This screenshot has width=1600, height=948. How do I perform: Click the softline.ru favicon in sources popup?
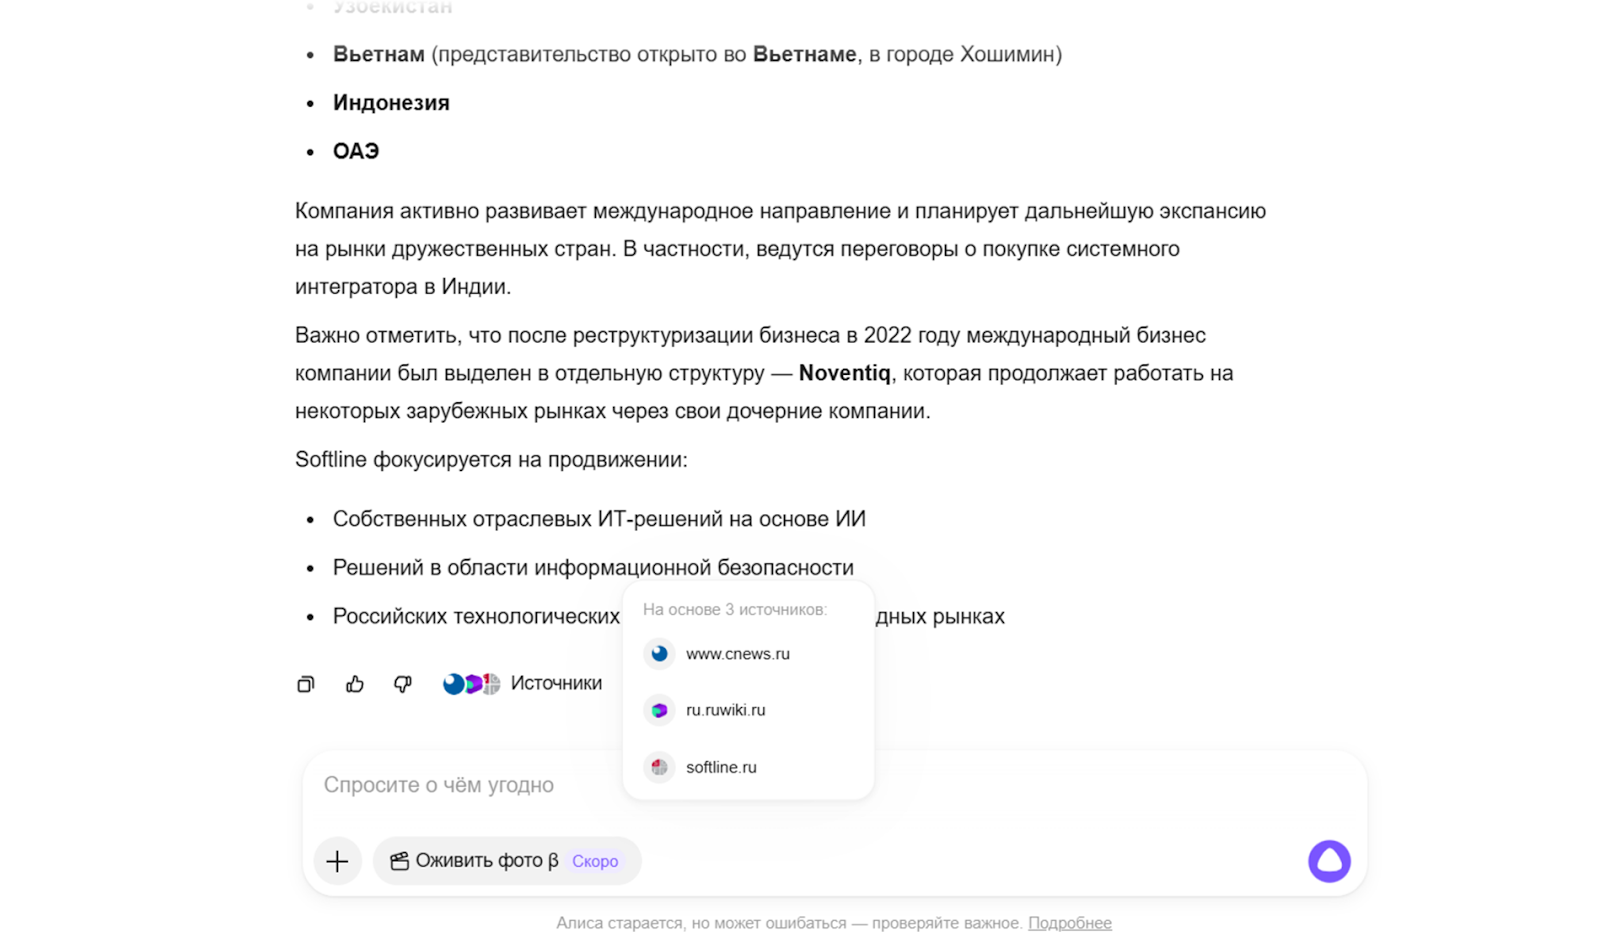click(659, 767)
